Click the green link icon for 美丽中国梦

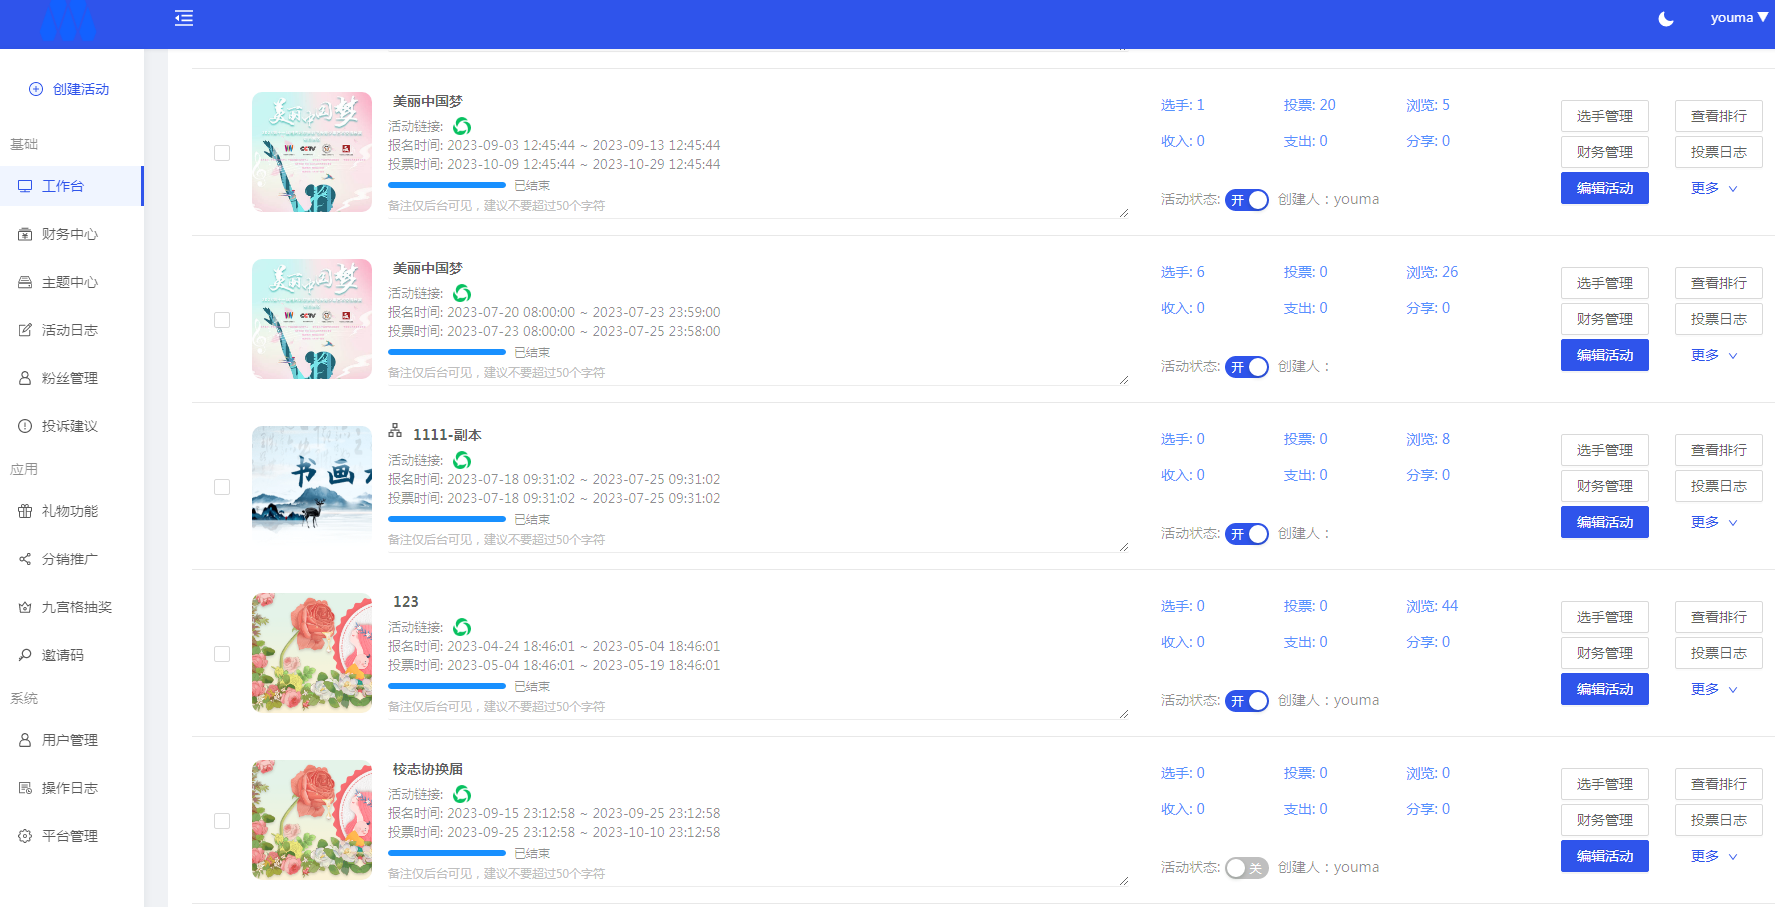(x=461, y=126)
